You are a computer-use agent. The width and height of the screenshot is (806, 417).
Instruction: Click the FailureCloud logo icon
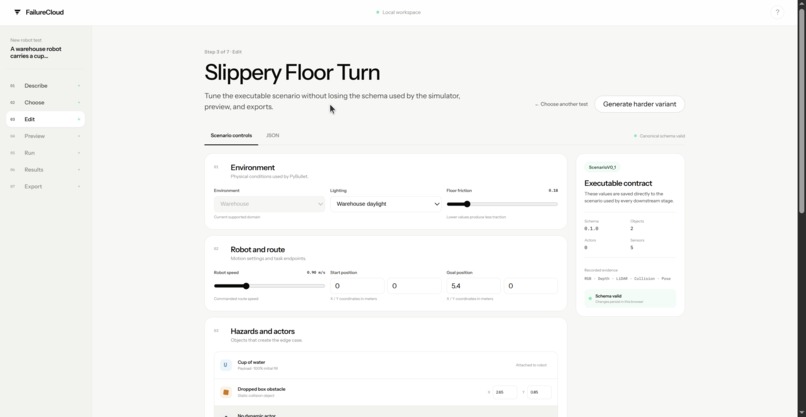click(x=17, y=12)
